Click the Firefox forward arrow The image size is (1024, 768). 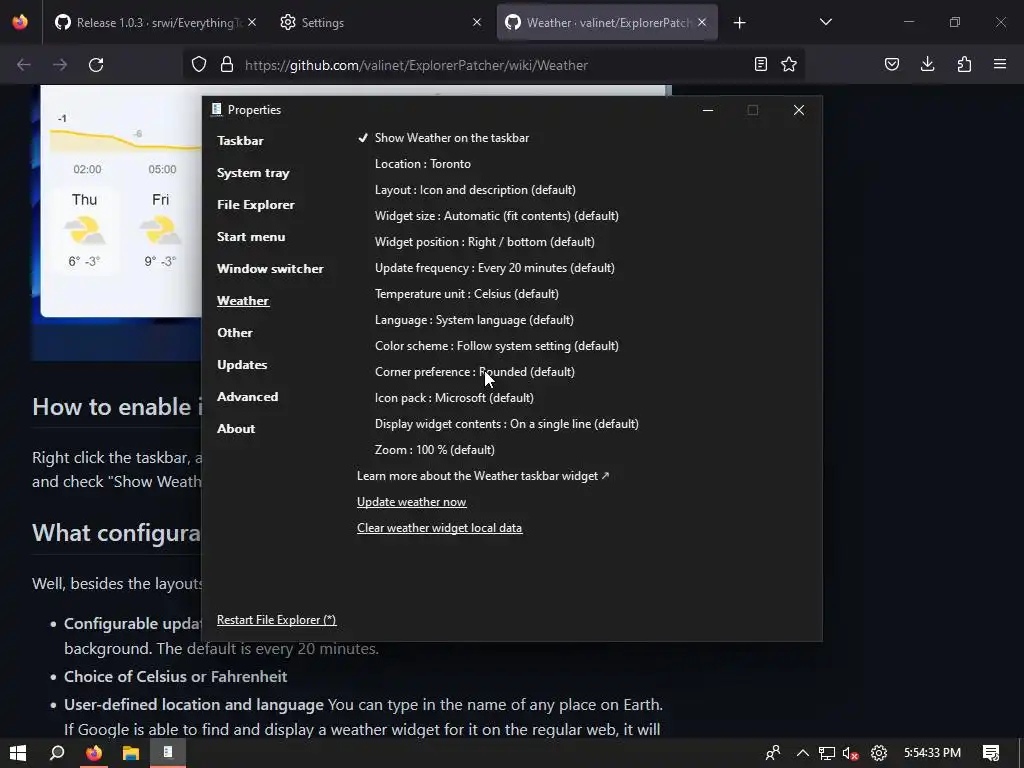60,65
